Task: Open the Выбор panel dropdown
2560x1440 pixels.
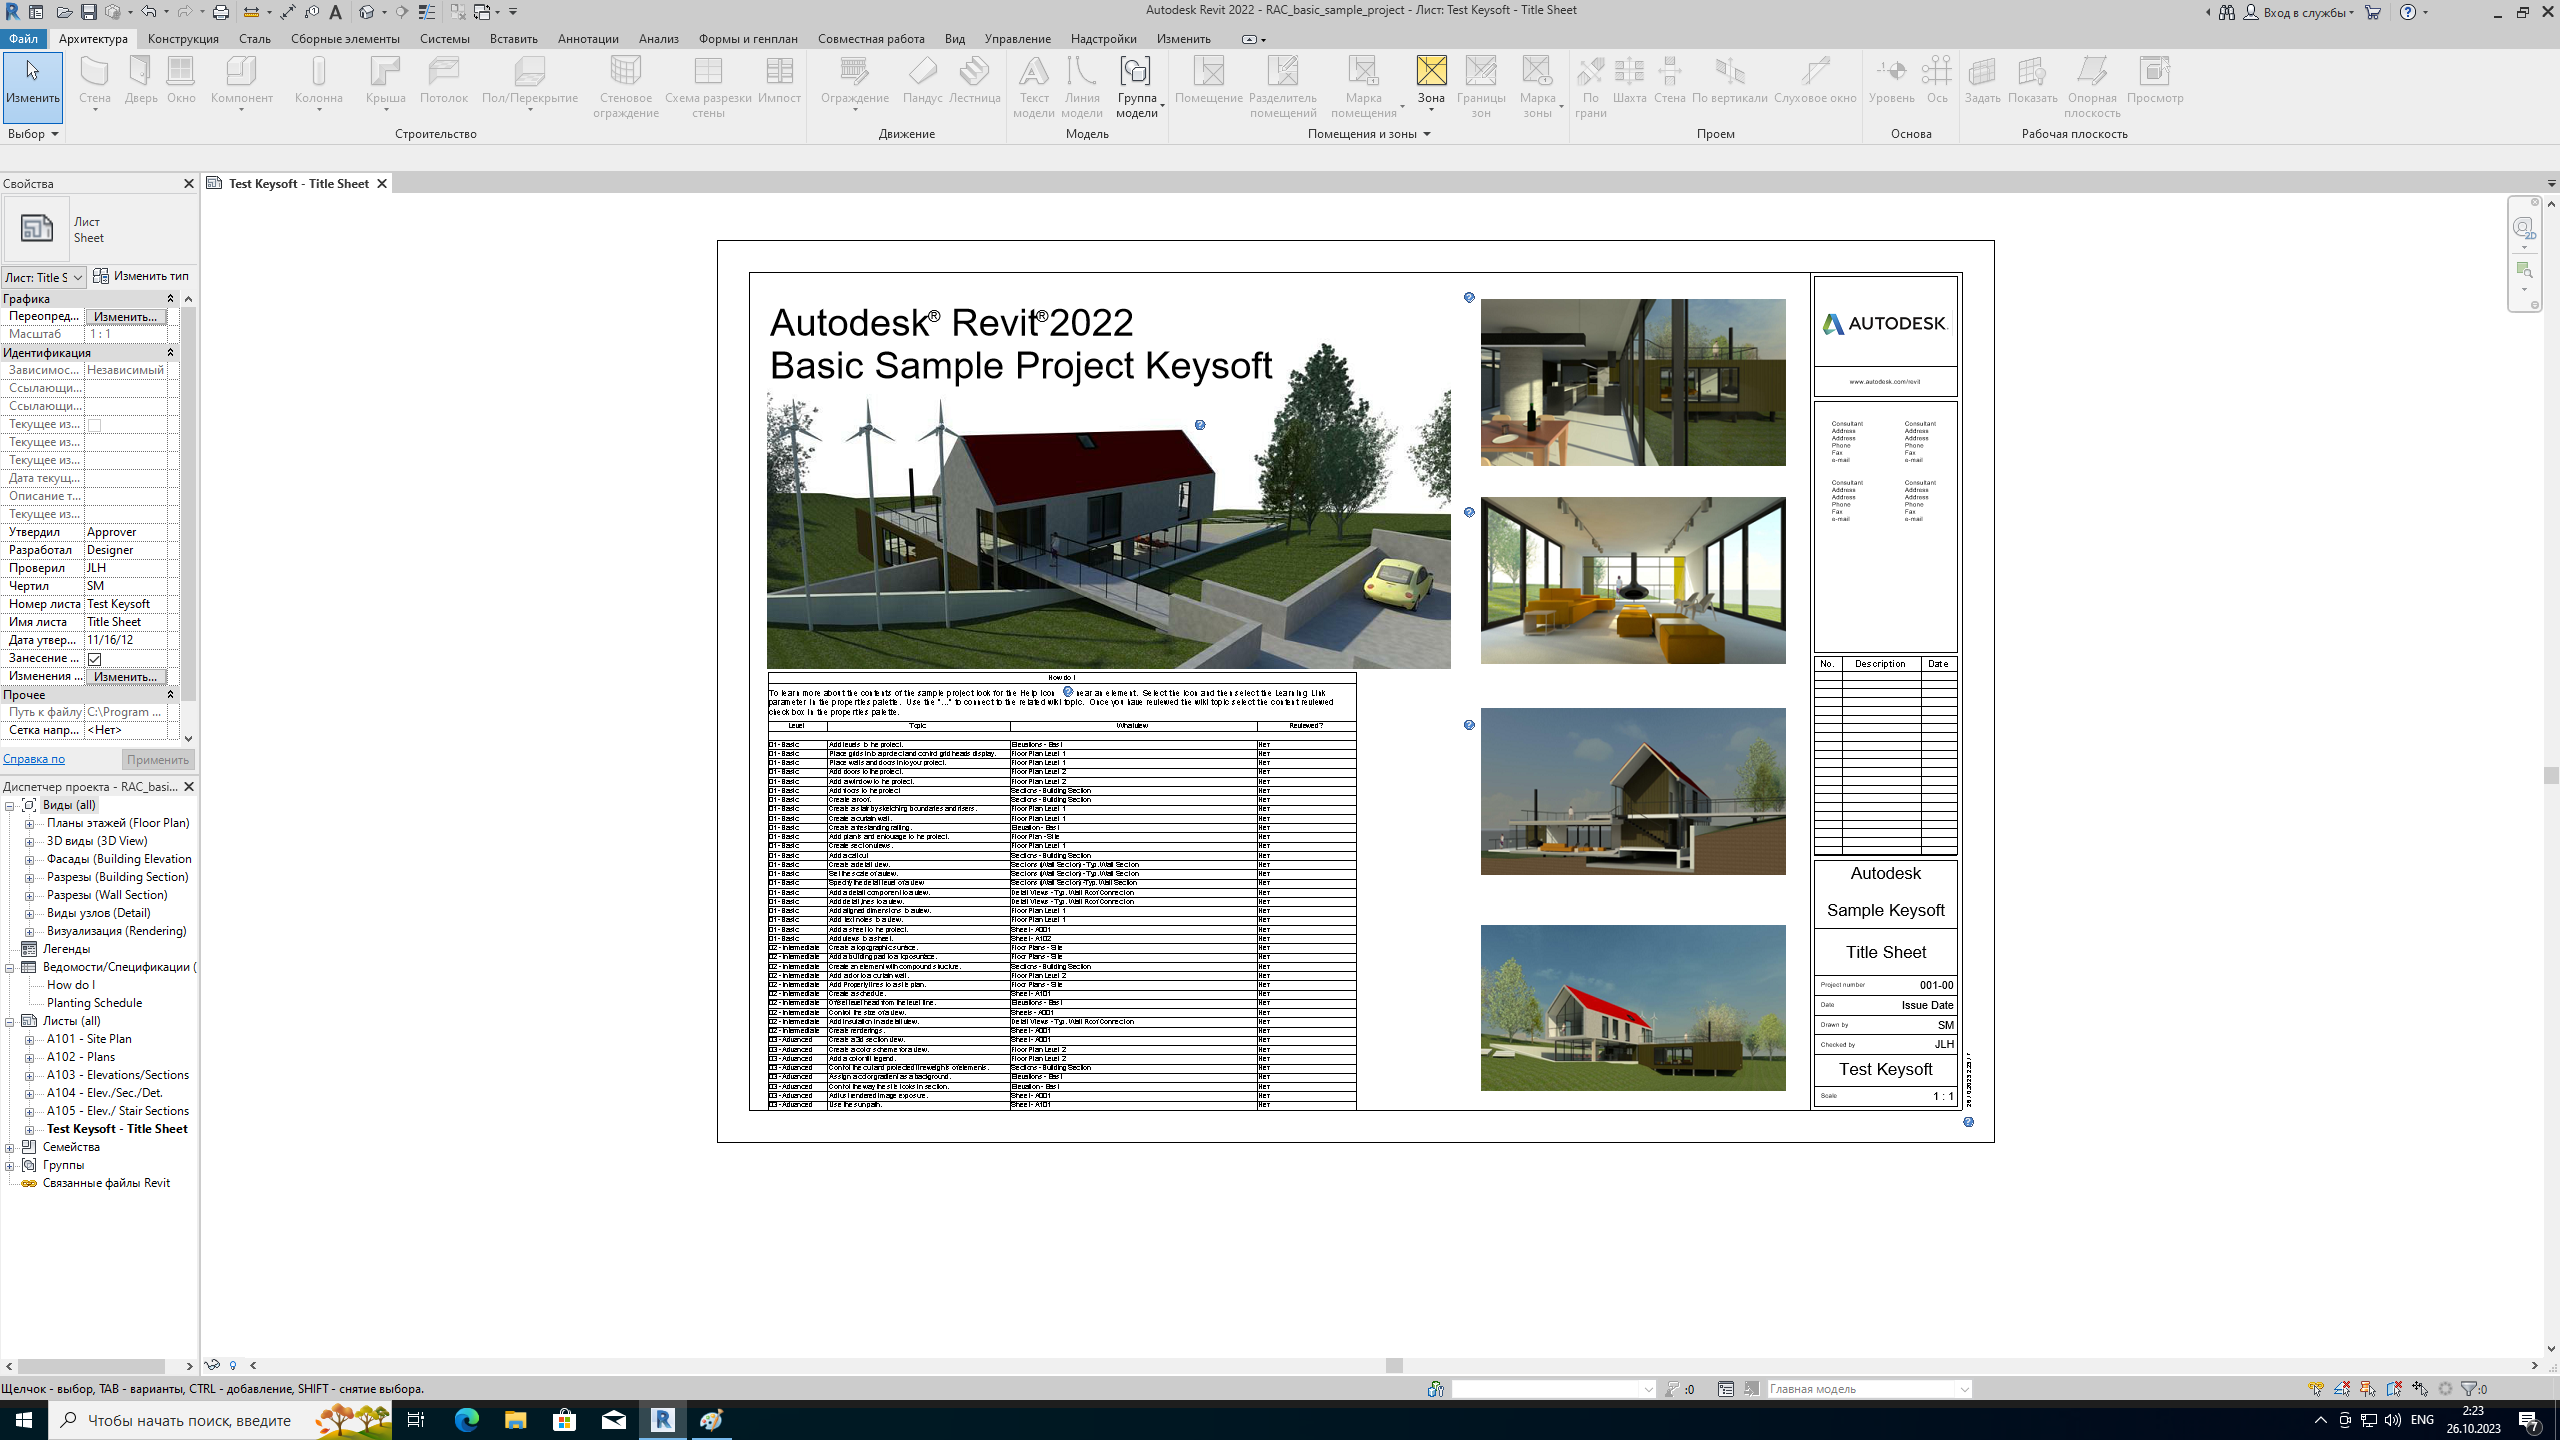Action: [33, 134]
